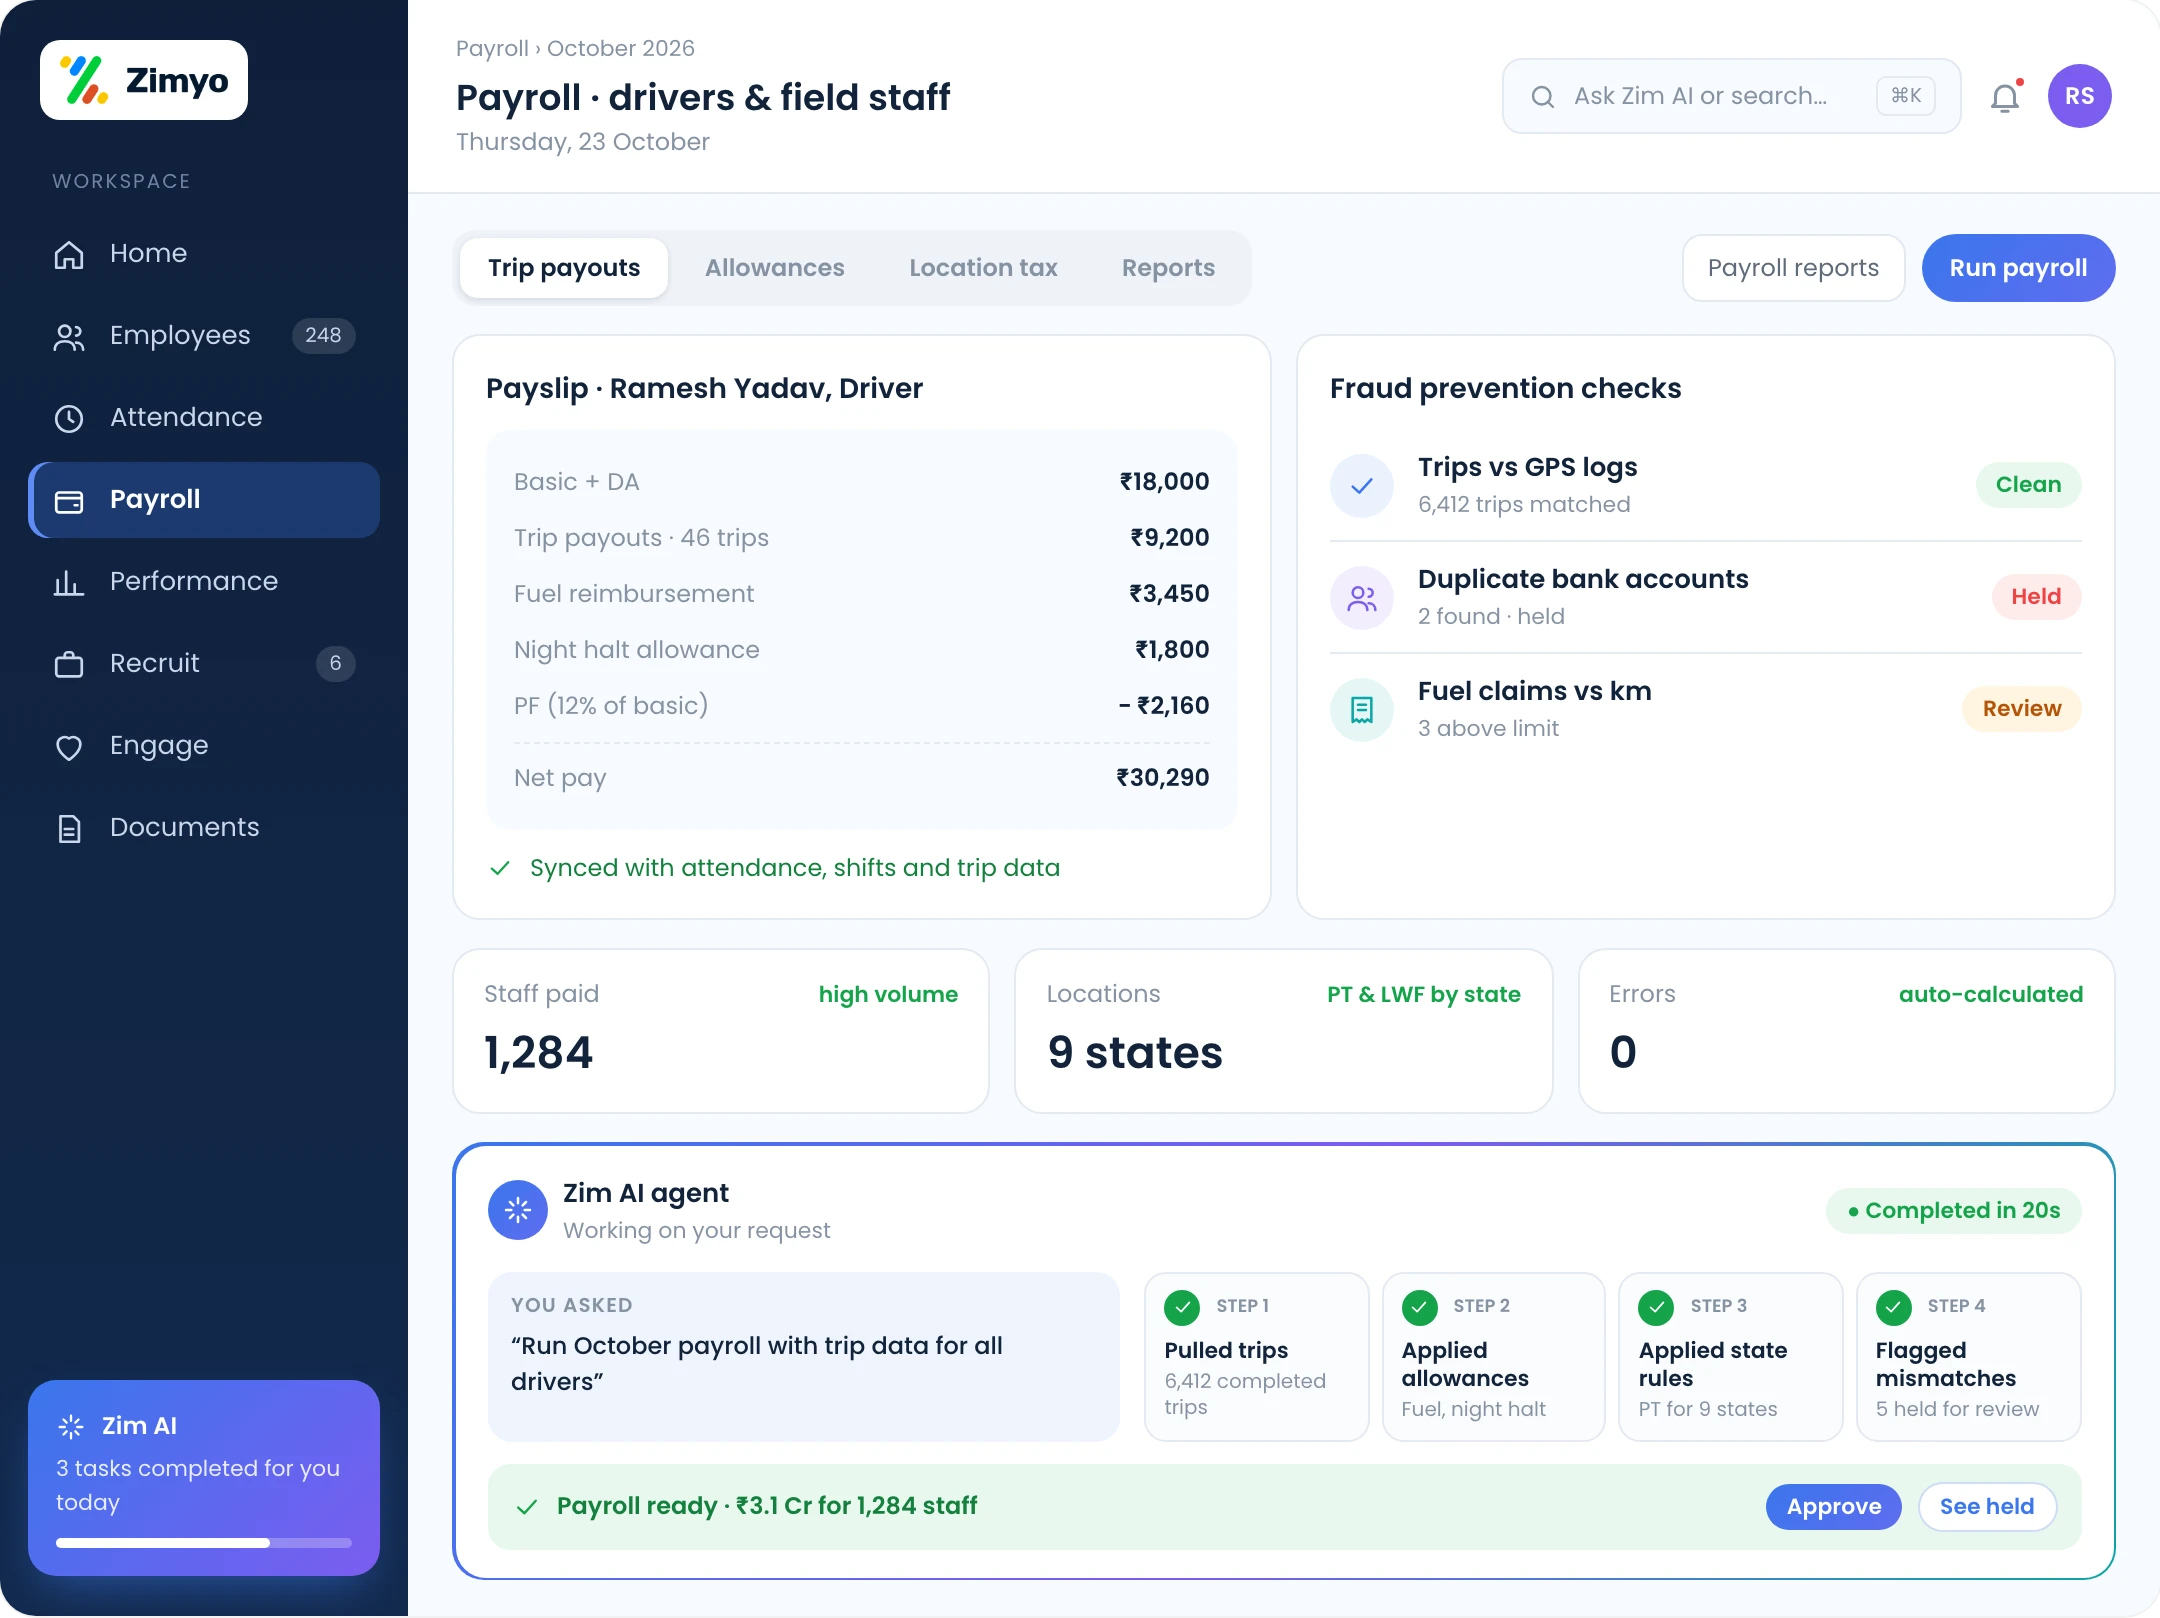Screen dimensions: 2160x1618
Task: Click Net pay ₹30,290 amount
Action: click(x=1162, y=778)
